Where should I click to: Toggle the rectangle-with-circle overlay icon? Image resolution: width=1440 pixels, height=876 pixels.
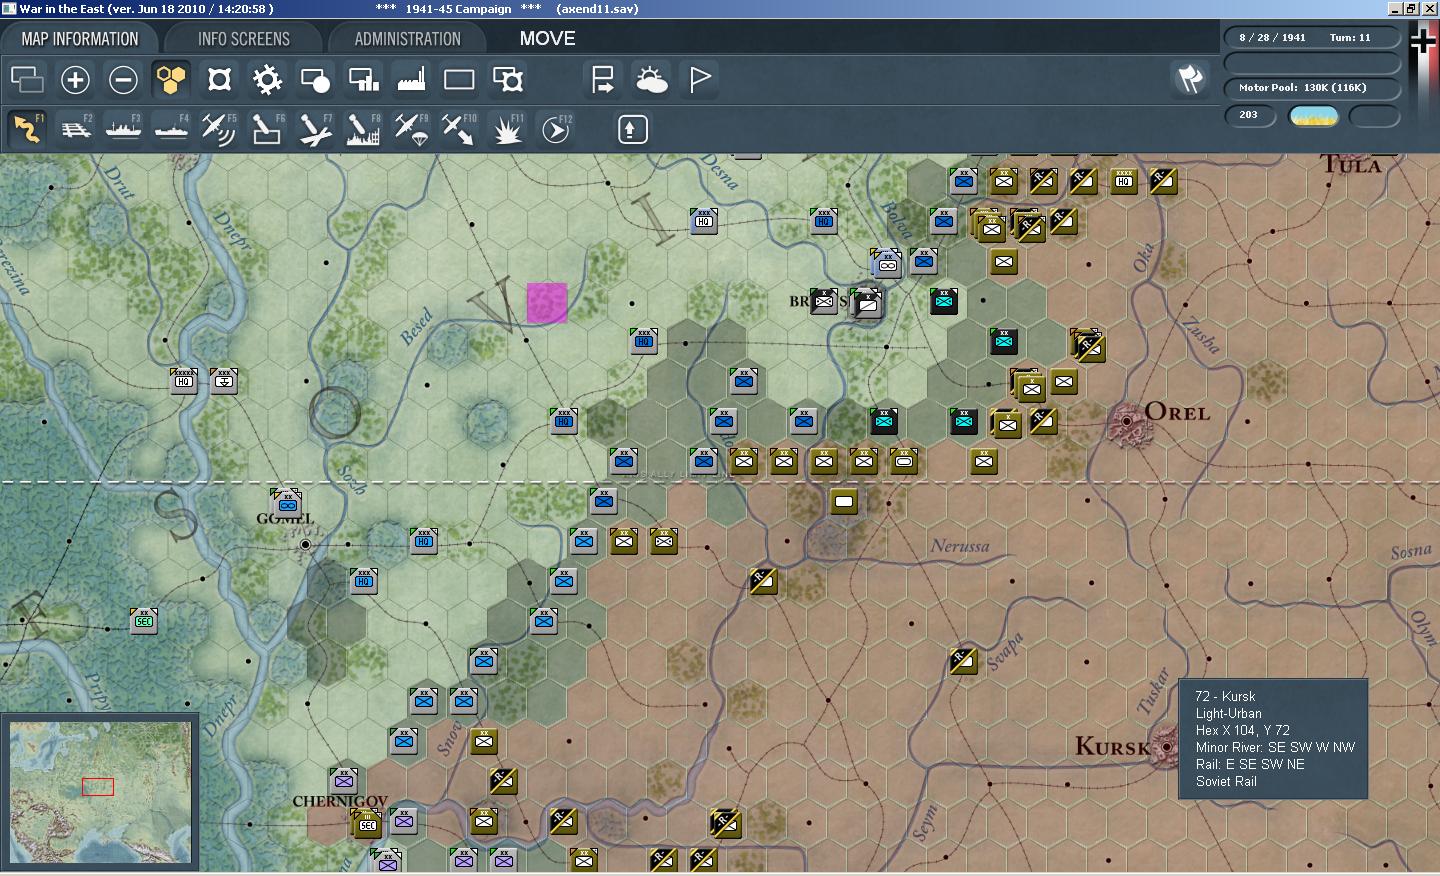click(x=315, y=79)
